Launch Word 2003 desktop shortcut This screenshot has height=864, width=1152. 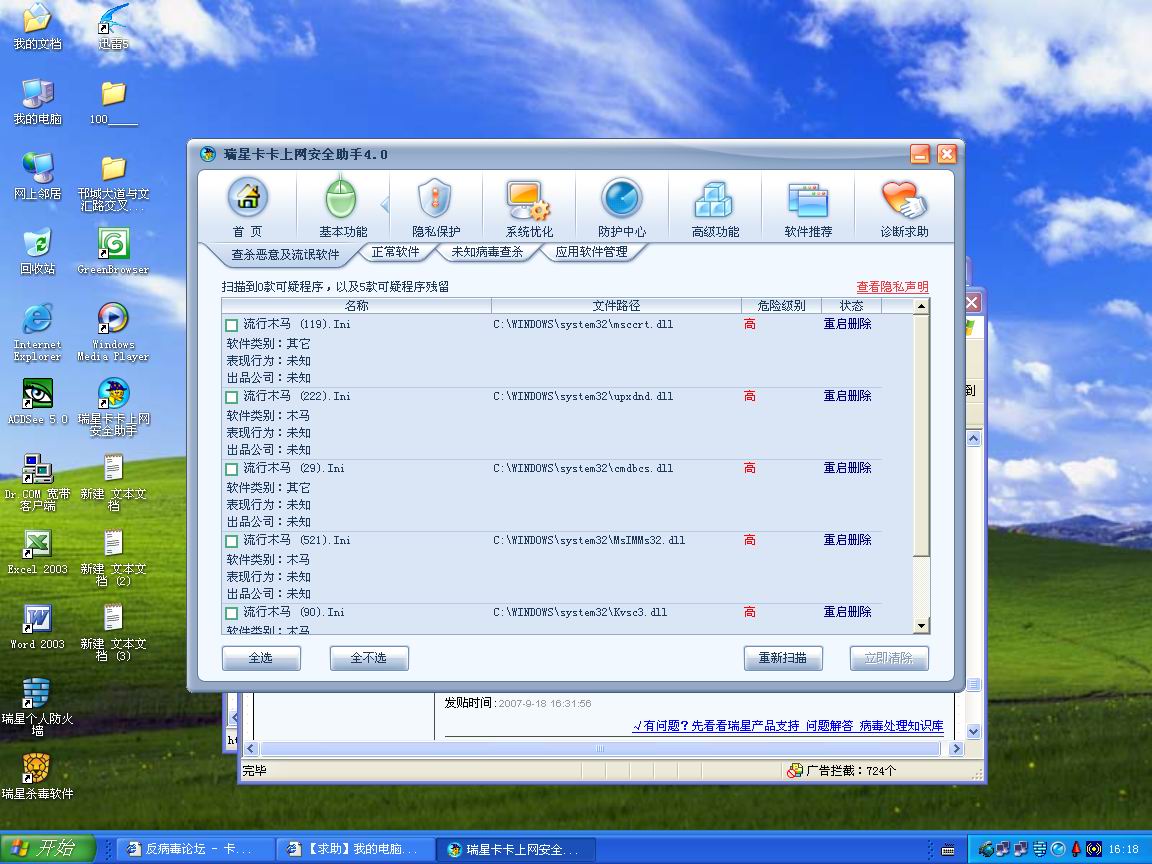tap(37, 627)
